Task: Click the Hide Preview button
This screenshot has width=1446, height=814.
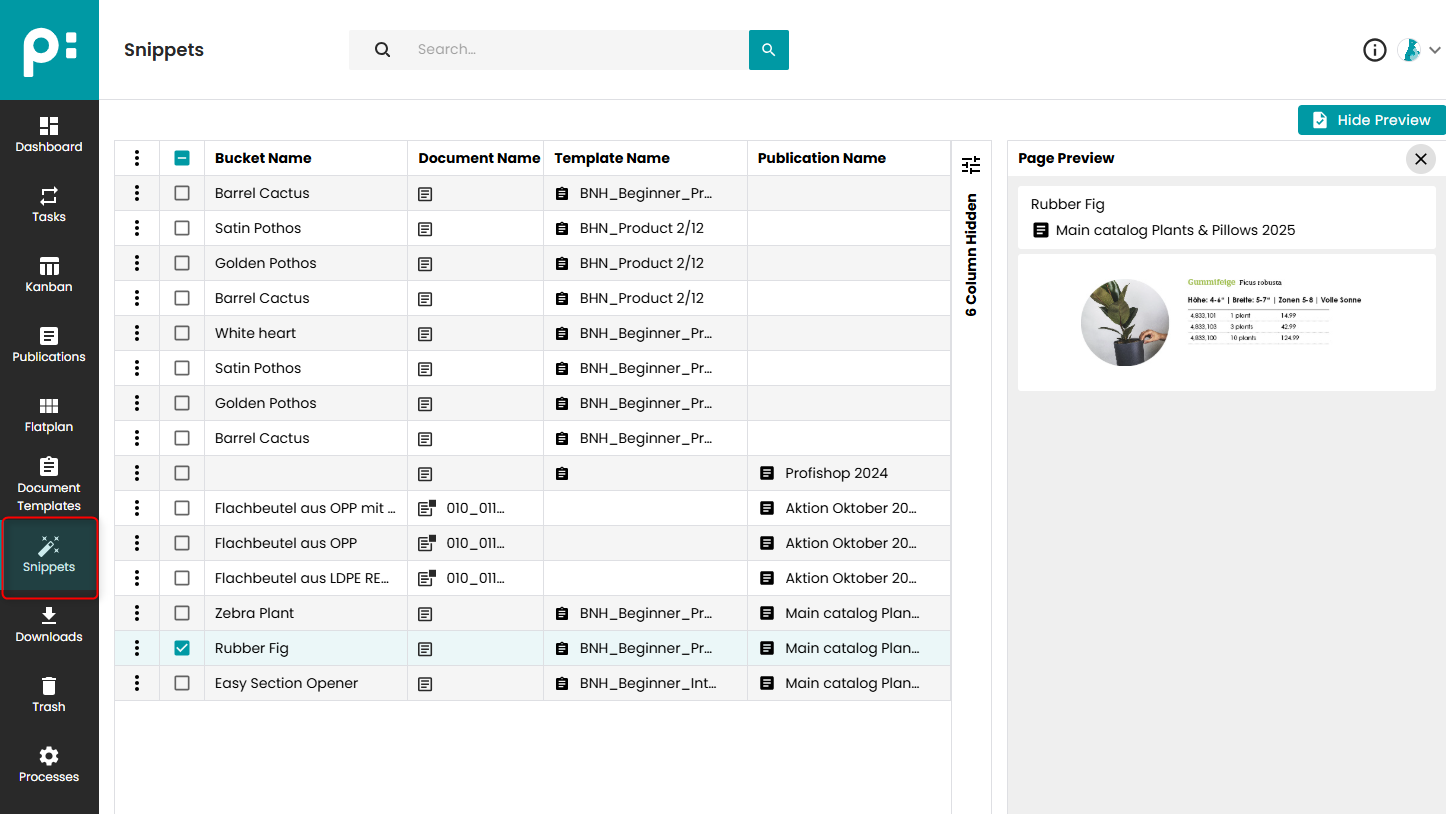Action: pyautogui.click(x=1371, y=119)
